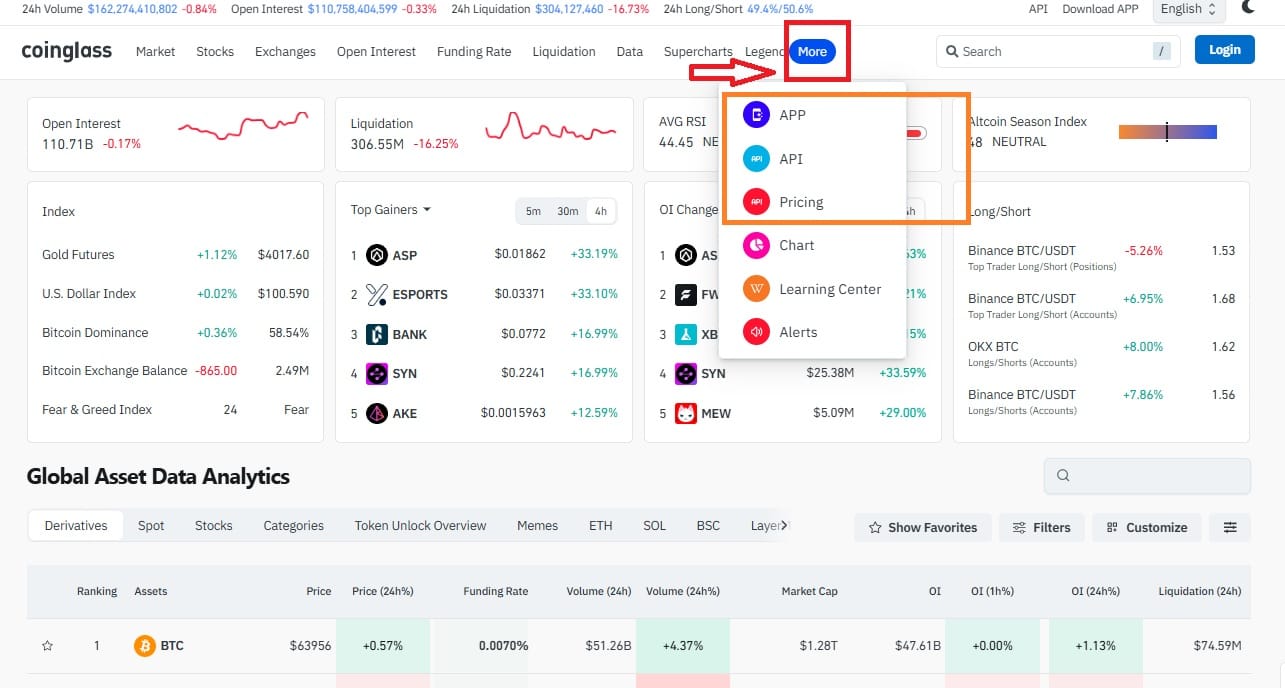Screen dimensions: 1285x688
Task: Click the Open Interest sparkline chart
Action: 243,126
